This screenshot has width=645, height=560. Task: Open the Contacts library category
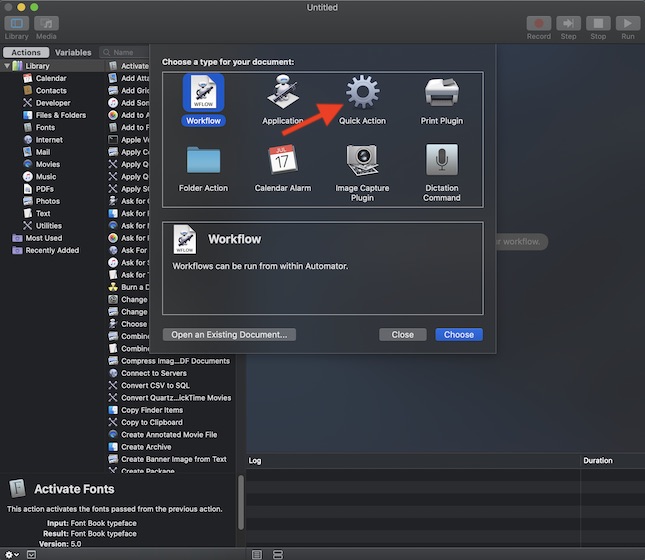51,91
